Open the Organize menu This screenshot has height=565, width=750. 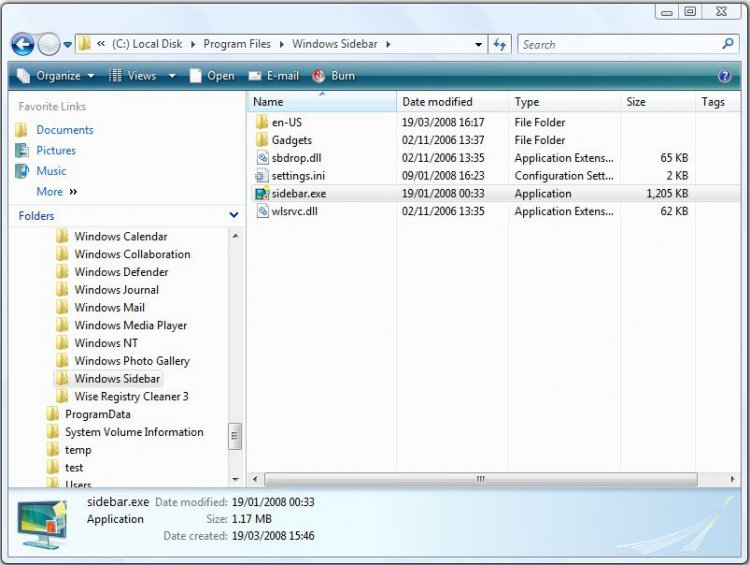tap(55, 76)
